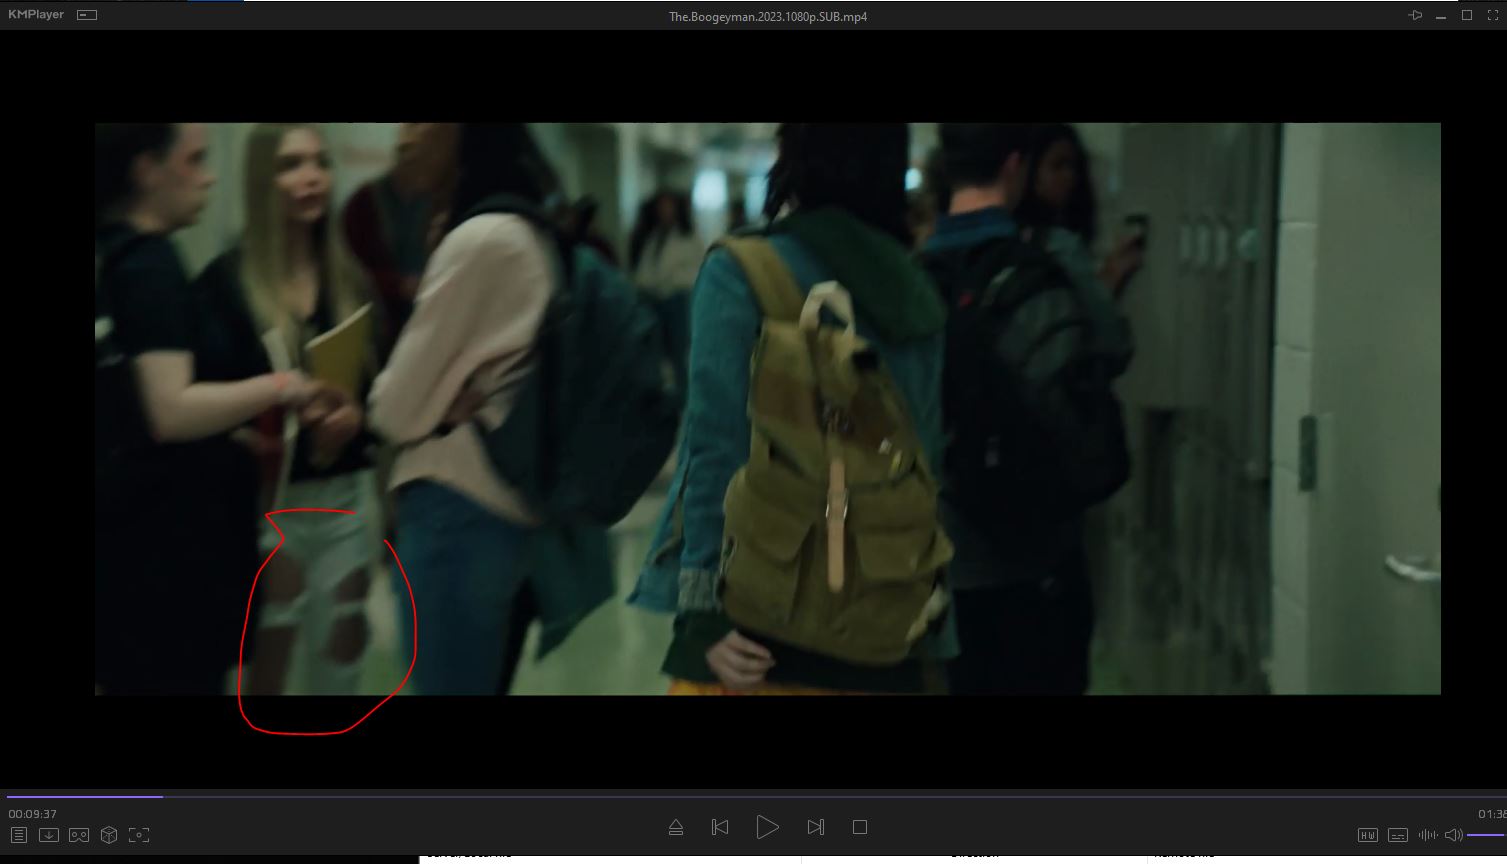Skip to the previous track
Screen dimensions: 1507x864
(720, 827)
